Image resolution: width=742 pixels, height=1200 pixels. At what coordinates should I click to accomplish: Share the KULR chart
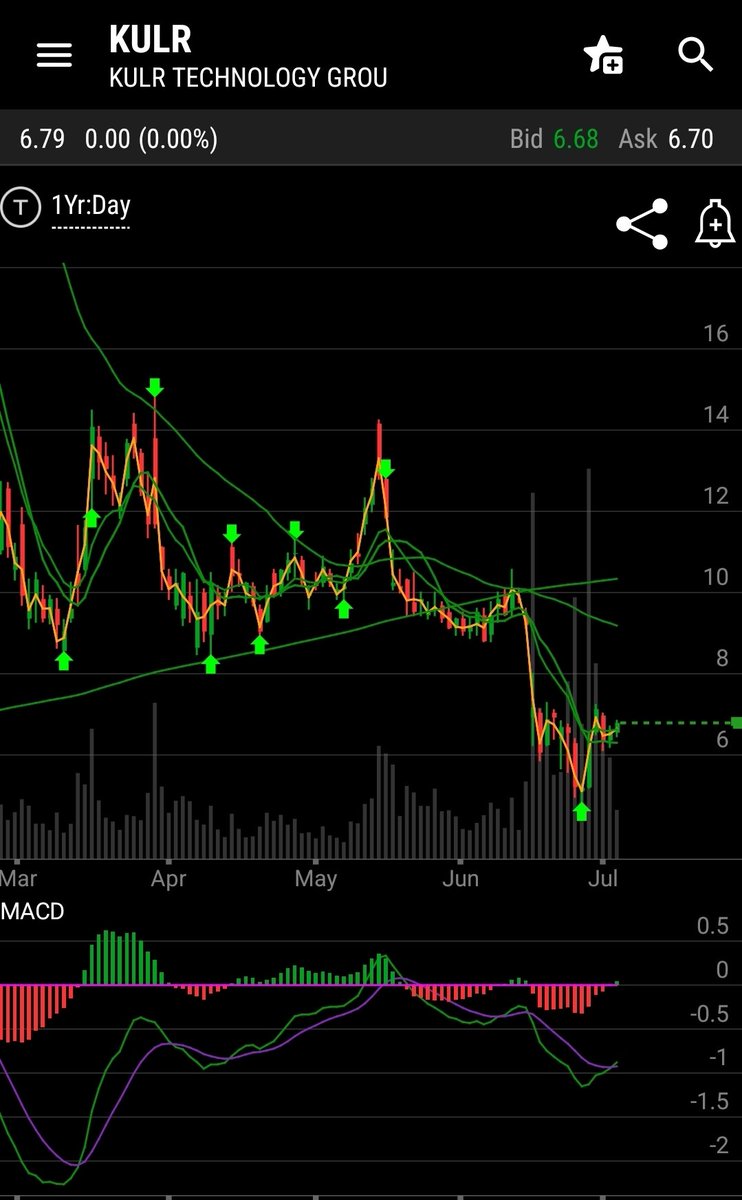tap(642, 224)
